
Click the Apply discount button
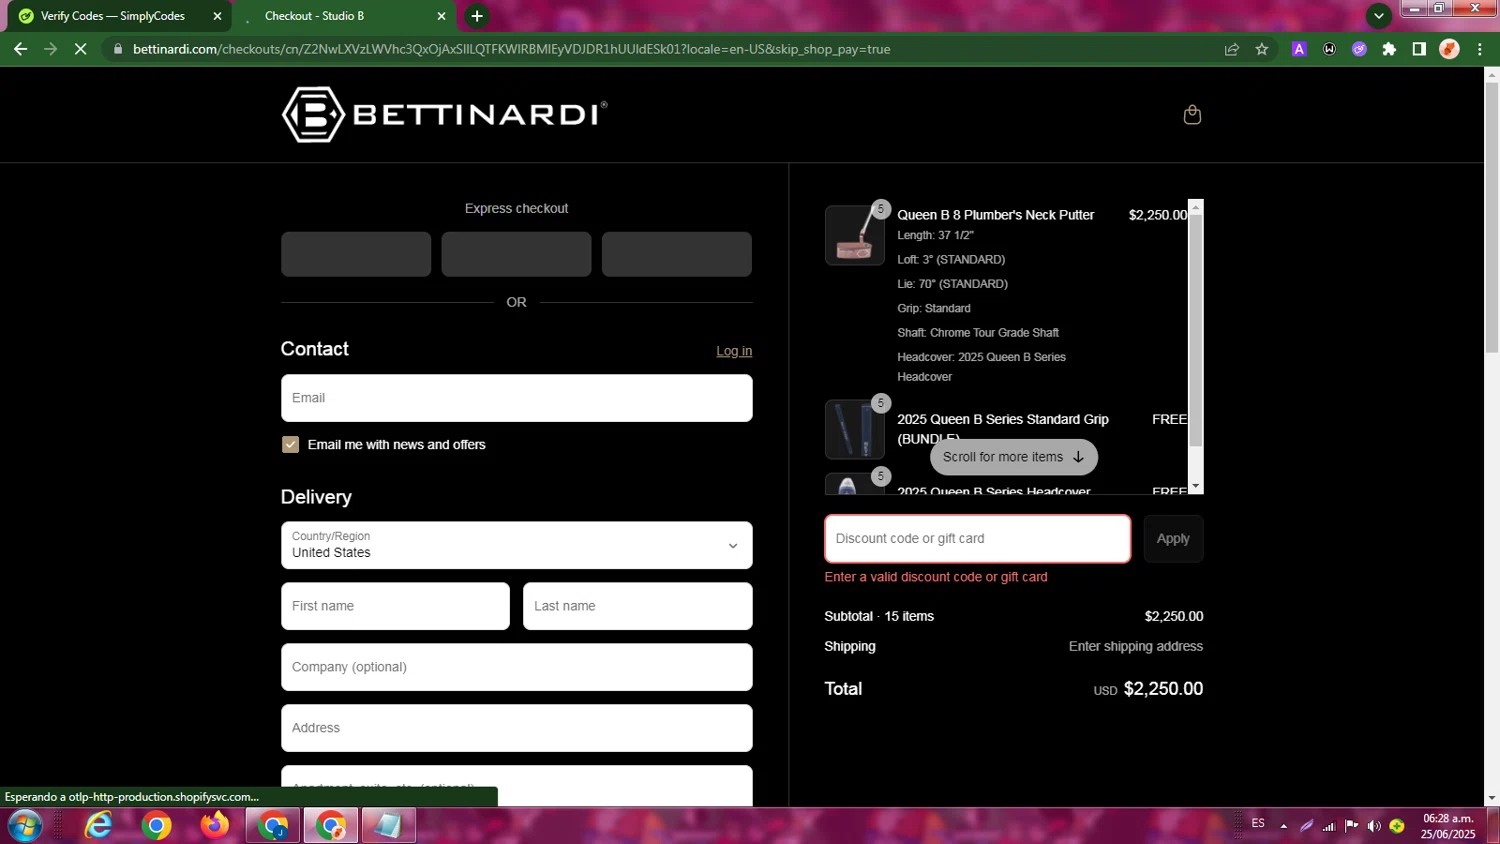pos(1173,539)
